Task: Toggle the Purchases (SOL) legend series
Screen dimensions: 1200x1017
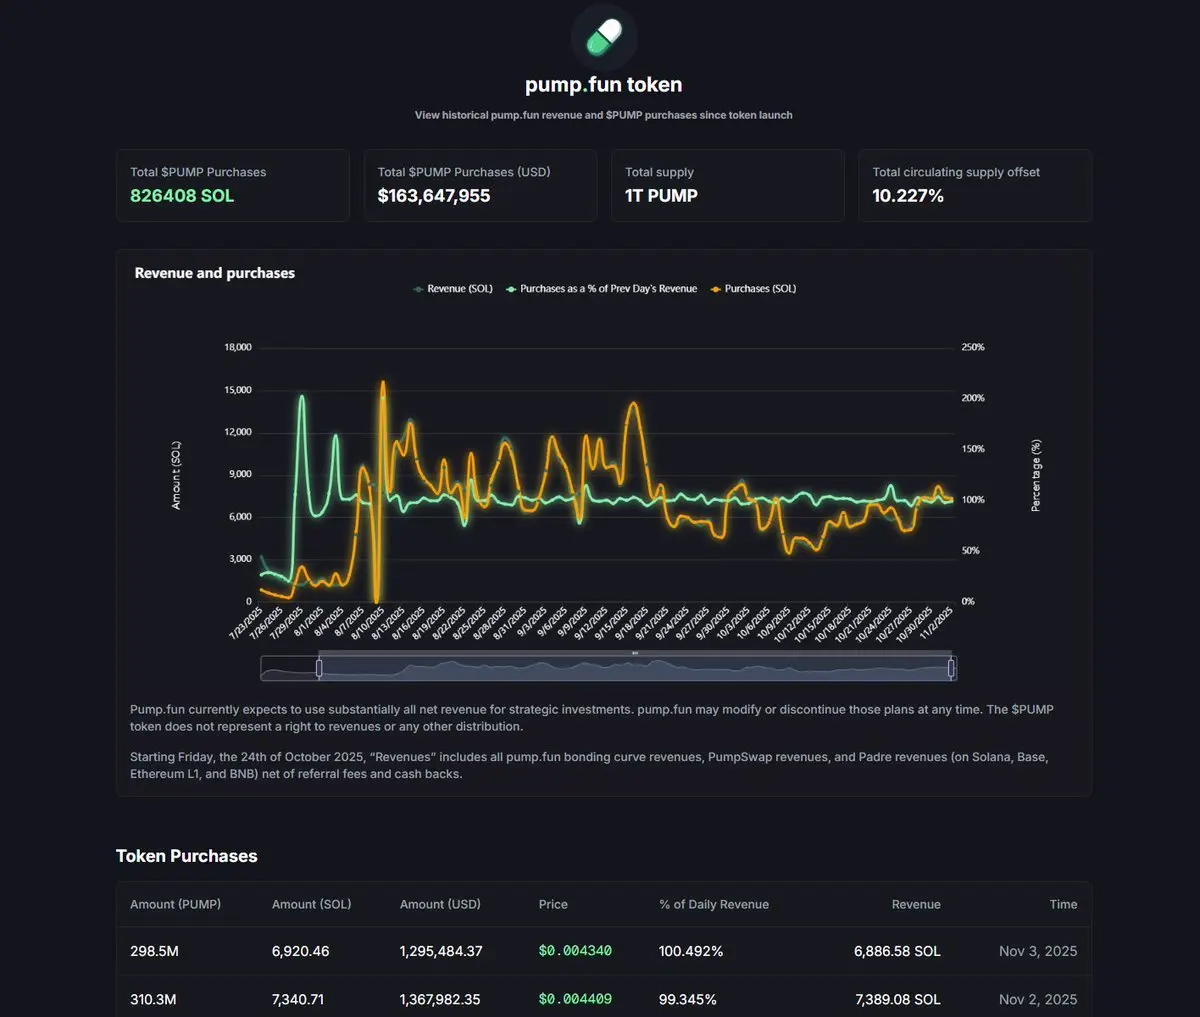Action: [x=753, y=289]
